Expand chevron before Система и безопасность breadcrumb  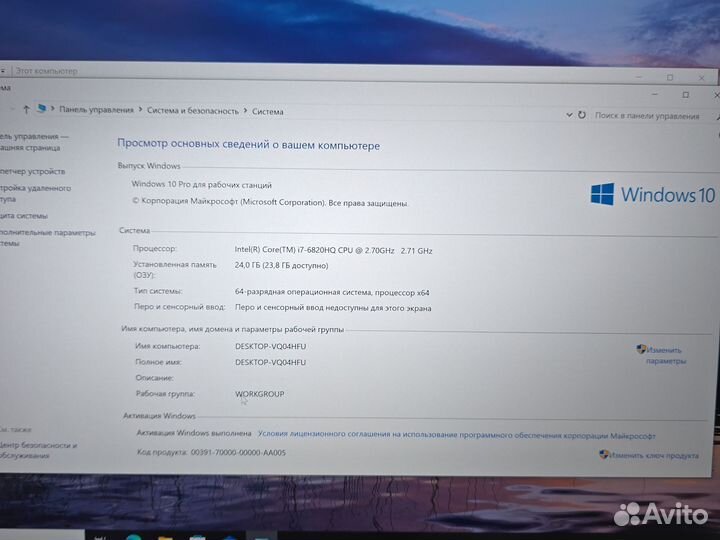(x=141, y=110)
